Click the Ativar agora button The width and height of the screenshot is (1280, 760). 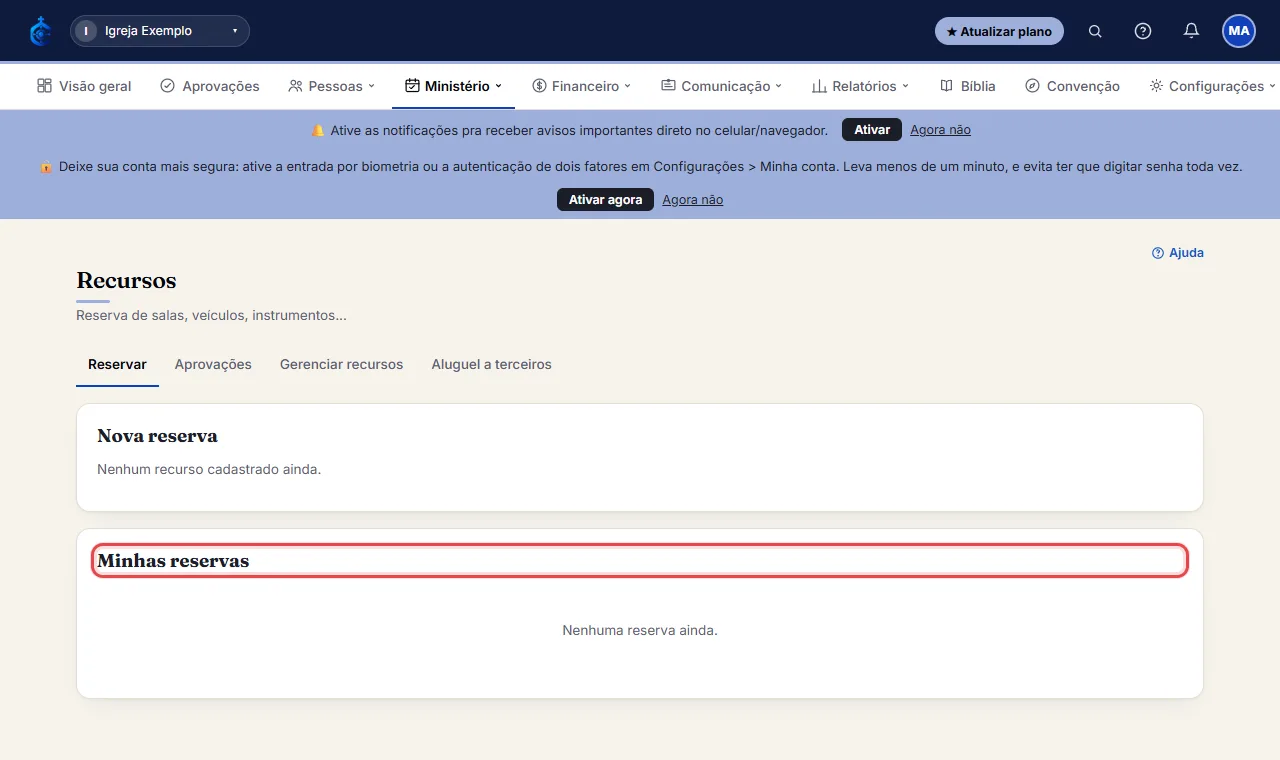tap(605, 200)
